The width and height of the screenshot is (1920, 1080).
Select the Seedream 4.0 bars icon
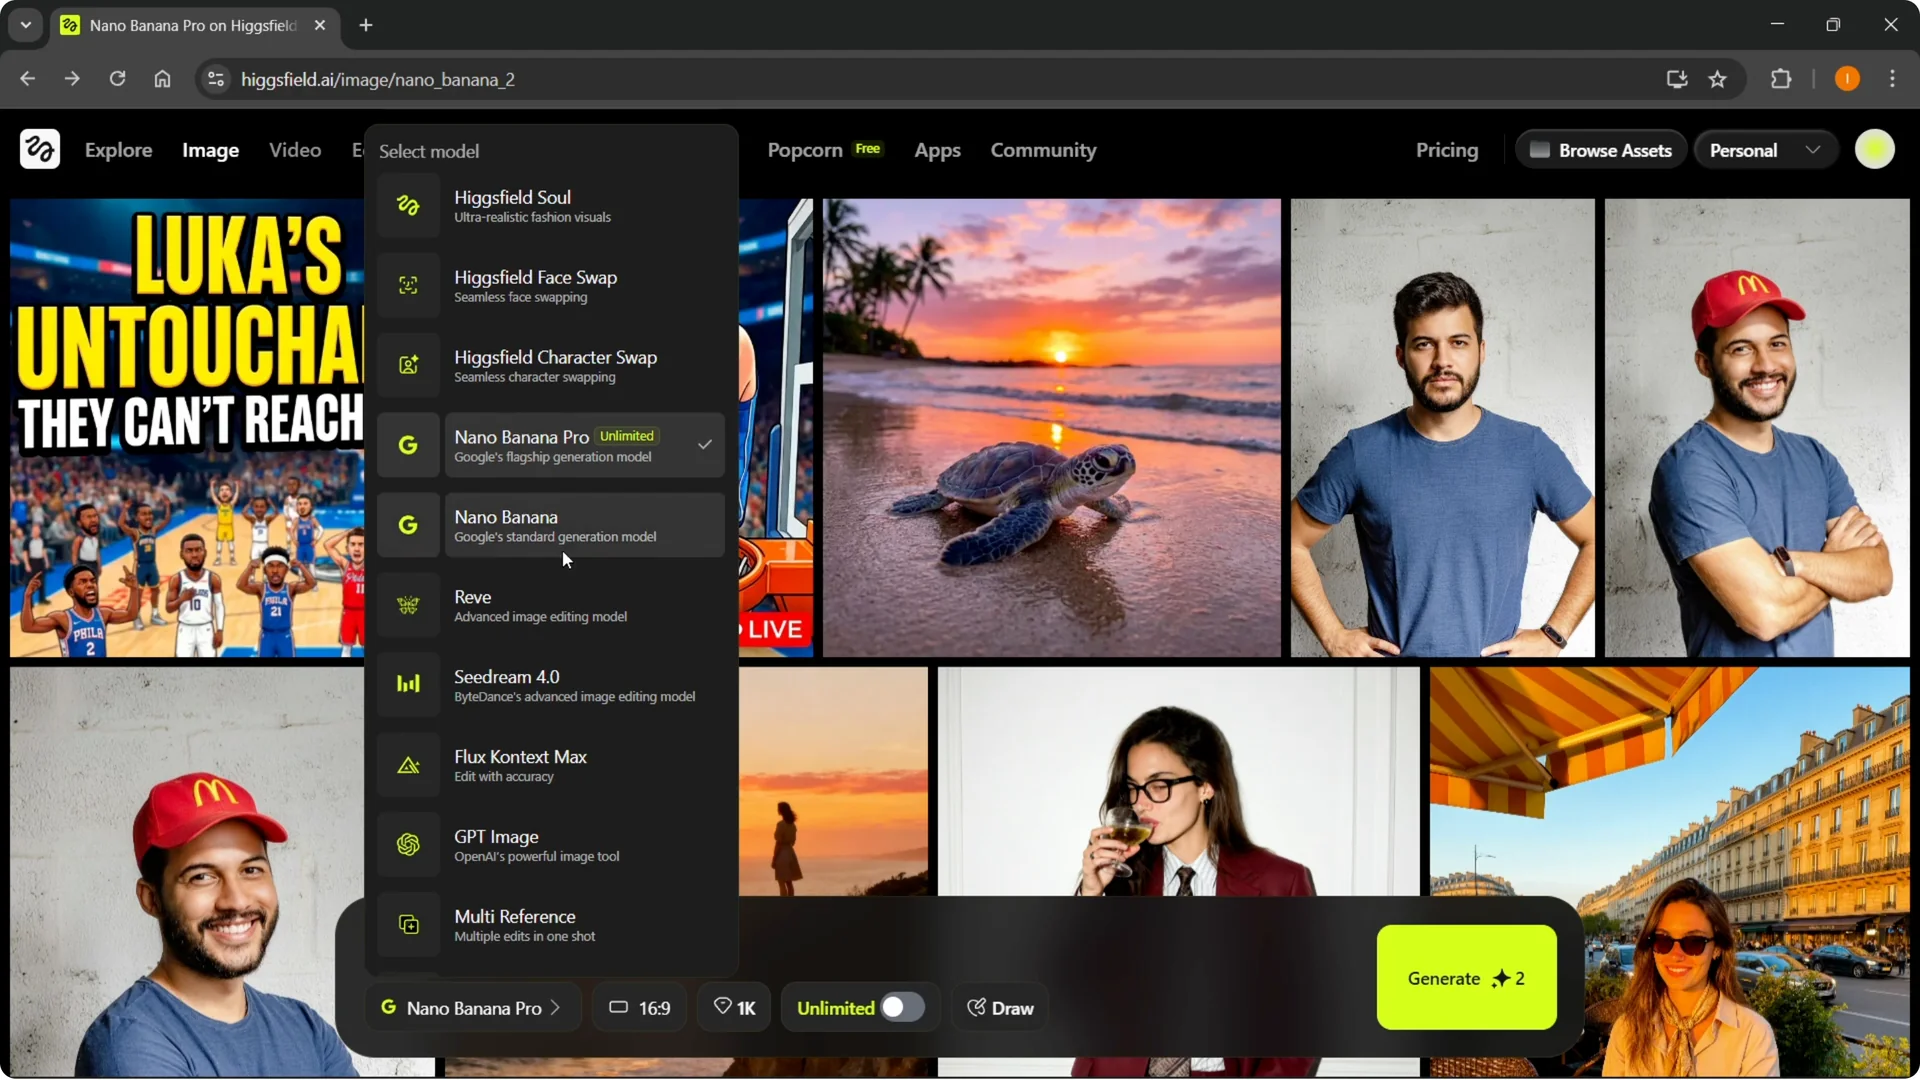pos(408,685)
